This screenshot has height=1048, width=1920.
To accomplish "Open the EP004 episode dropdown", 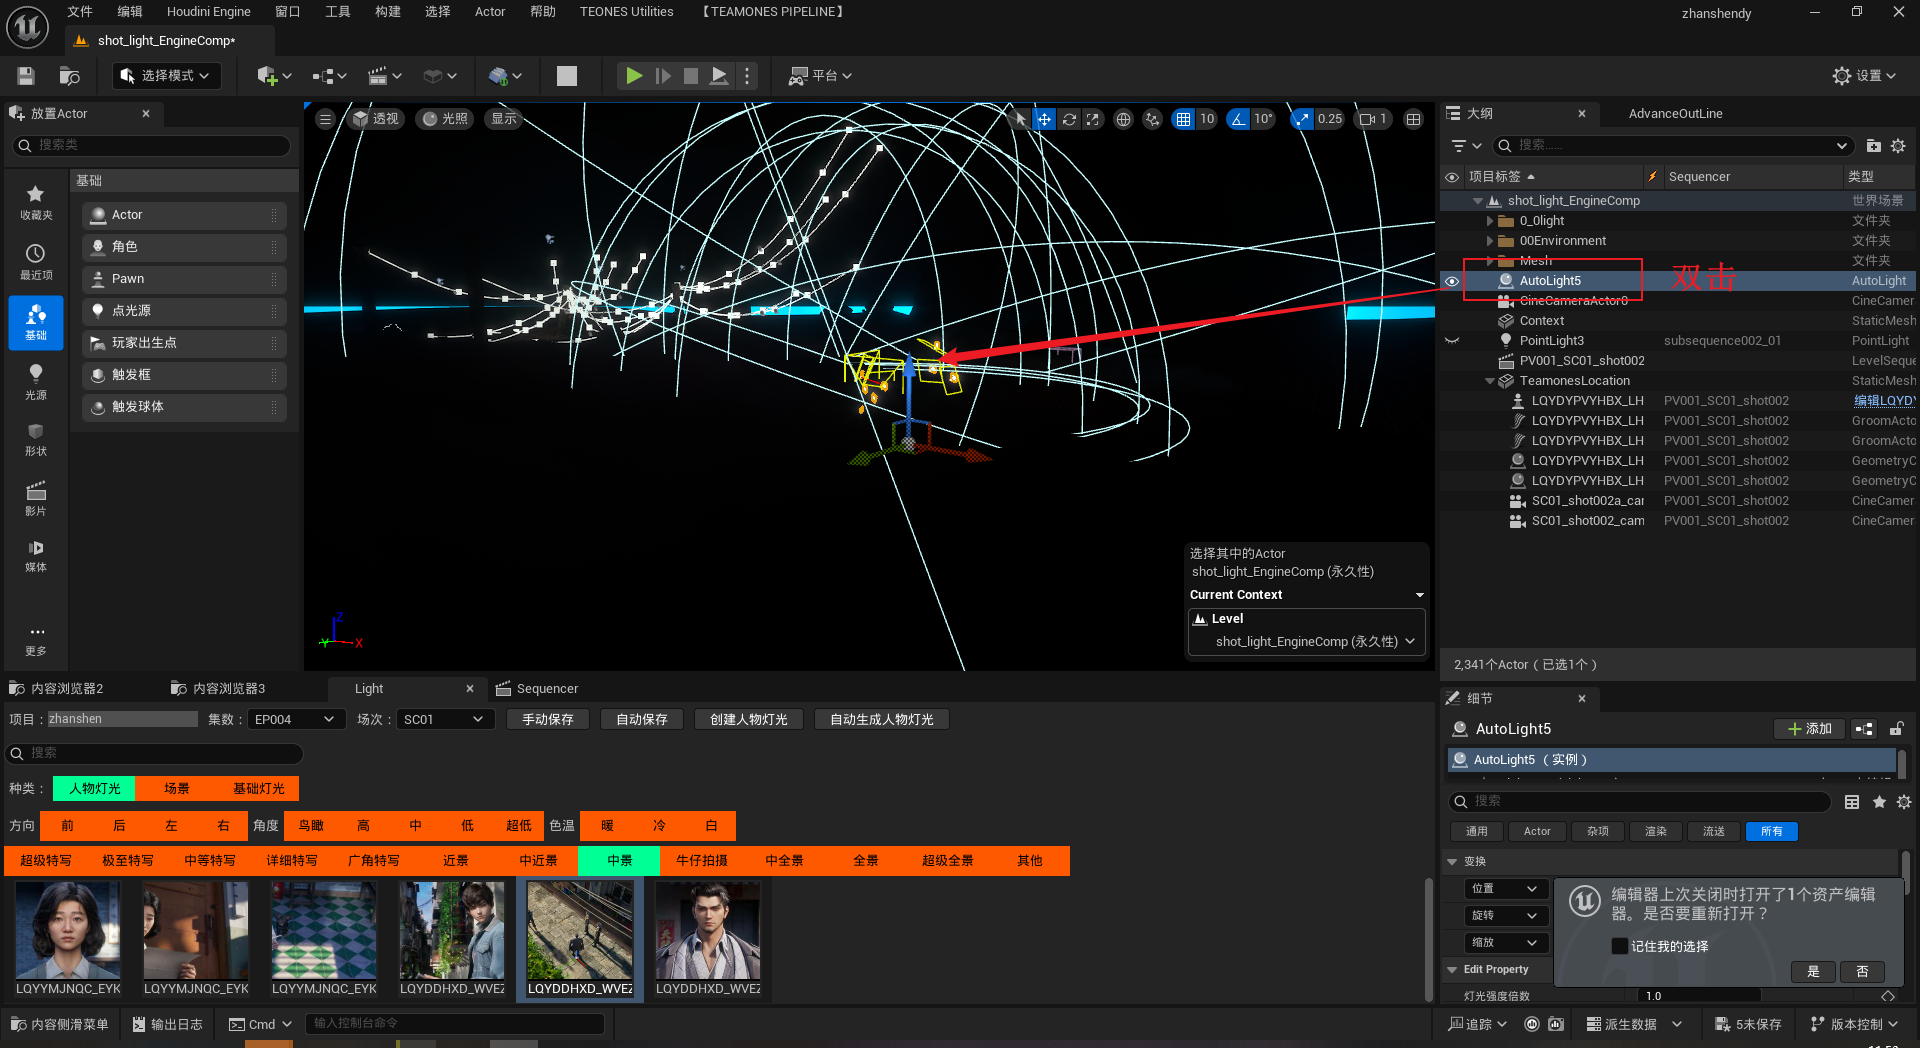I will [295, 720].
